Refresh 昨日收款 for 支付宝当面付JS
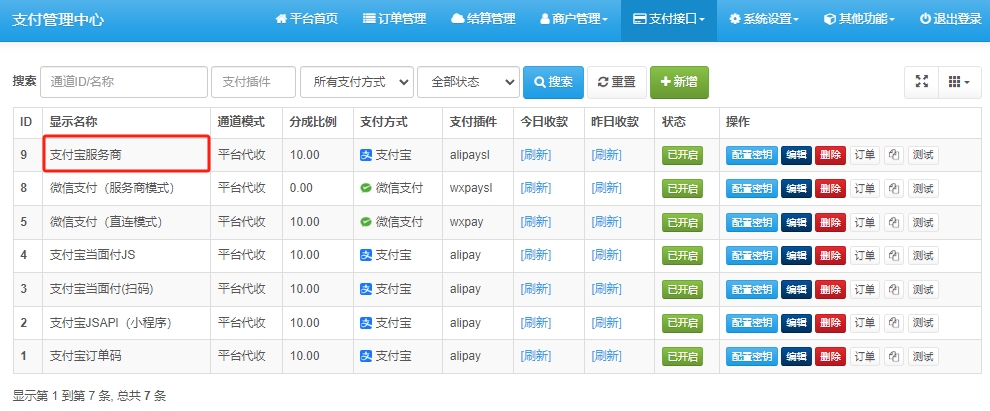990x411 pixels. tap(606, 256)
